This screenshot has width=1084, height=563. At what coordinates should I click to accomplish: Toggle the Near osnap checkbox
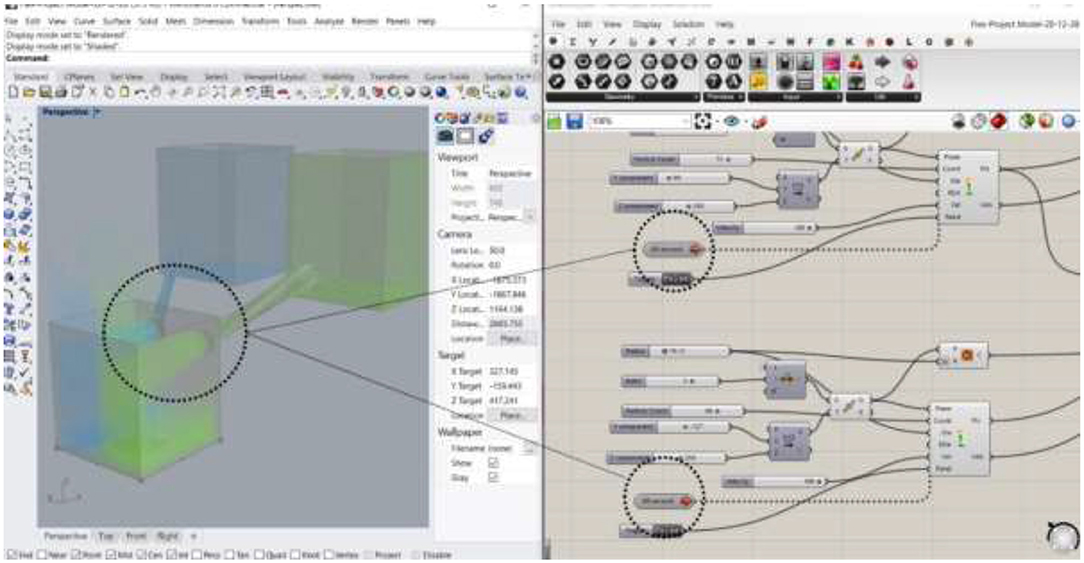pyautogui.click(x=41, y=555)
